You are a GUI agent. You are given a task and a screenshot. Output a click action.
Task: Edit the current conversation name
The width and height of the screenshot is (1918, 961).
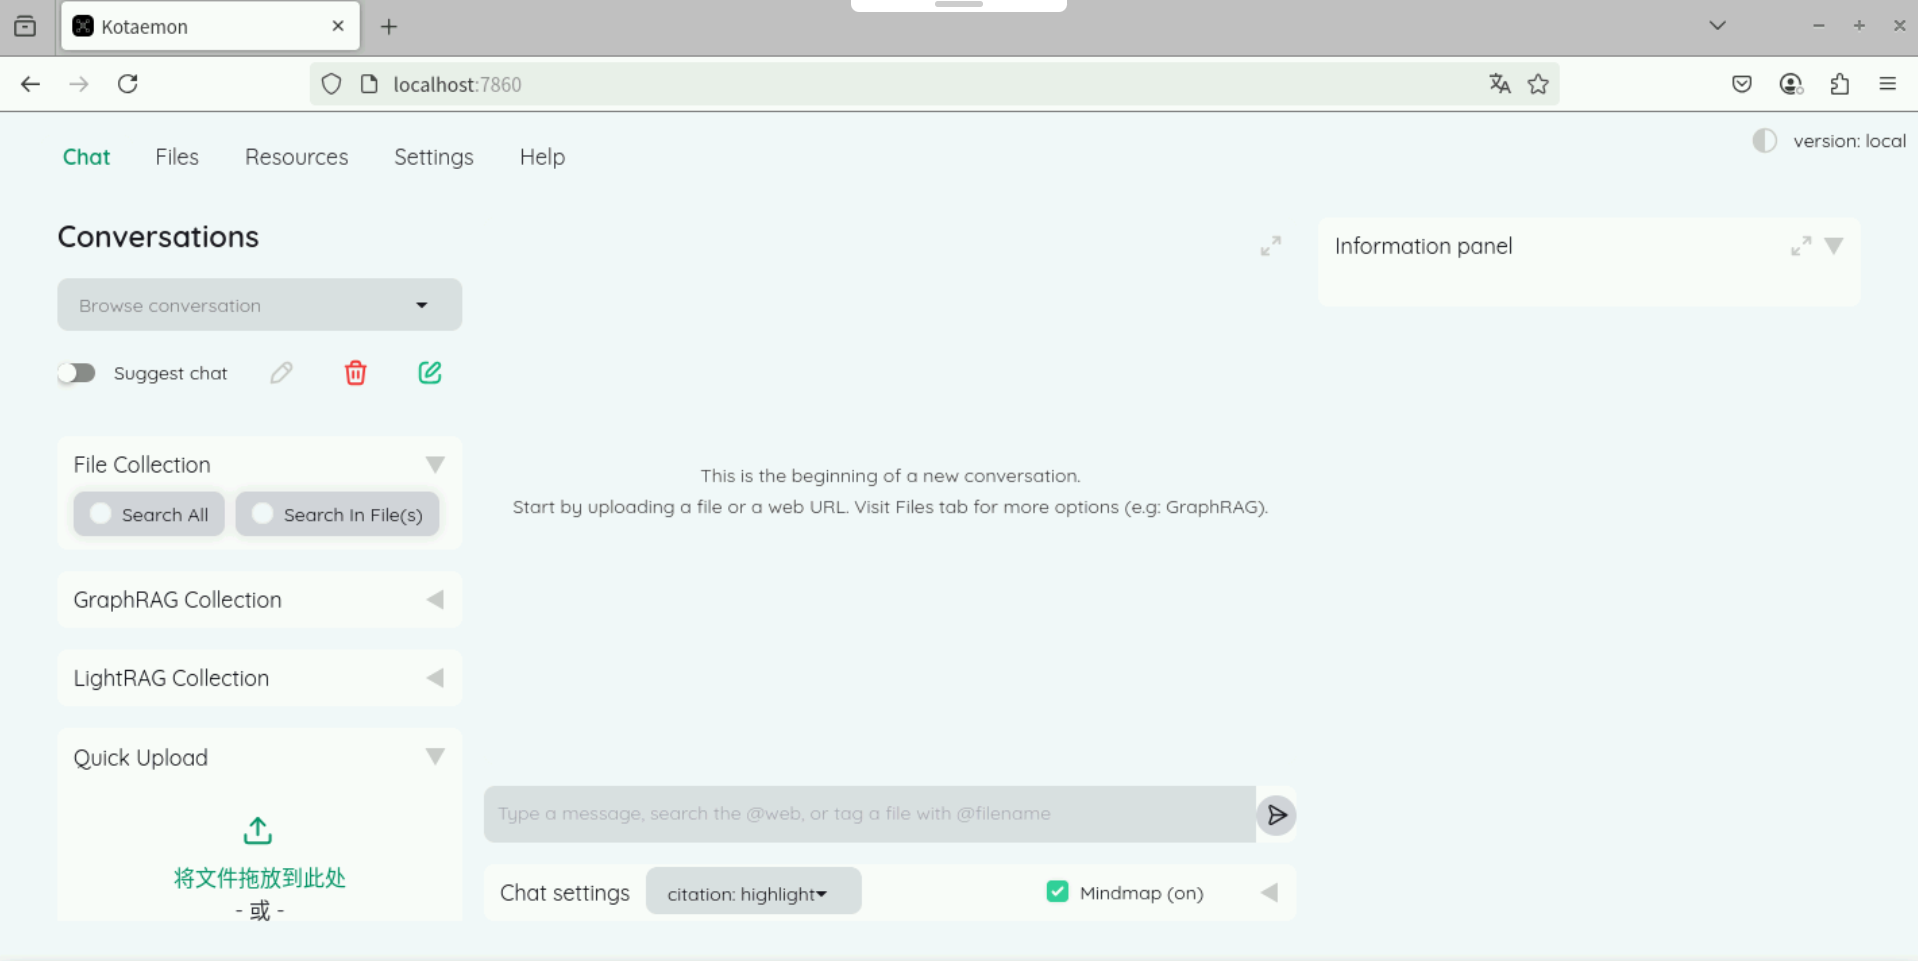coord(281,372)
